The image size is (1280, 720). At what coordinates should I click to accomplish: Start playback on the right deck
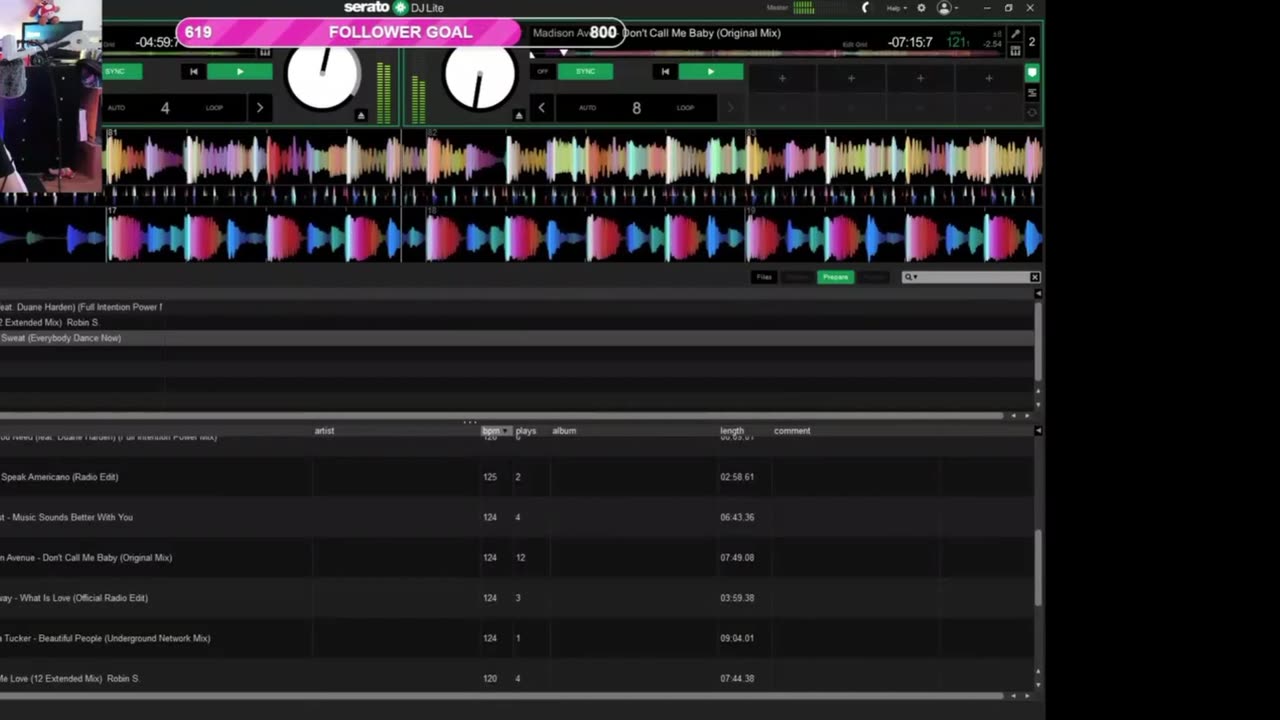tap(711, 72)
